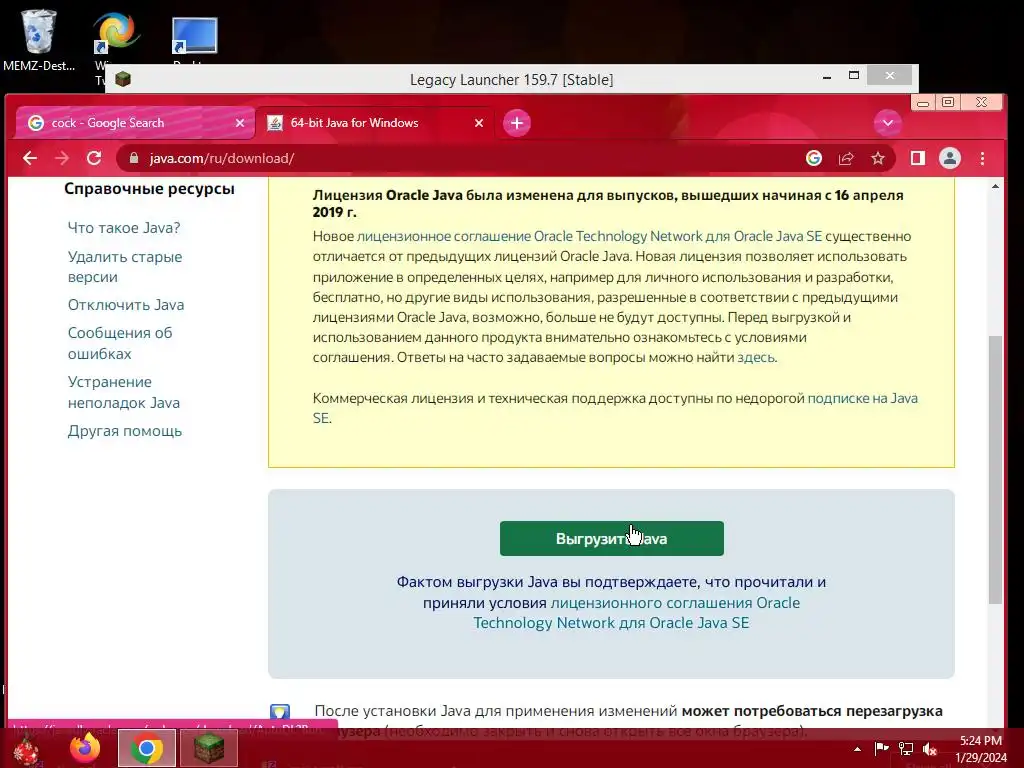Select the 64-bit Java for Windows tab
This screenshot has height=768, width=1024.
click(375, 123)
